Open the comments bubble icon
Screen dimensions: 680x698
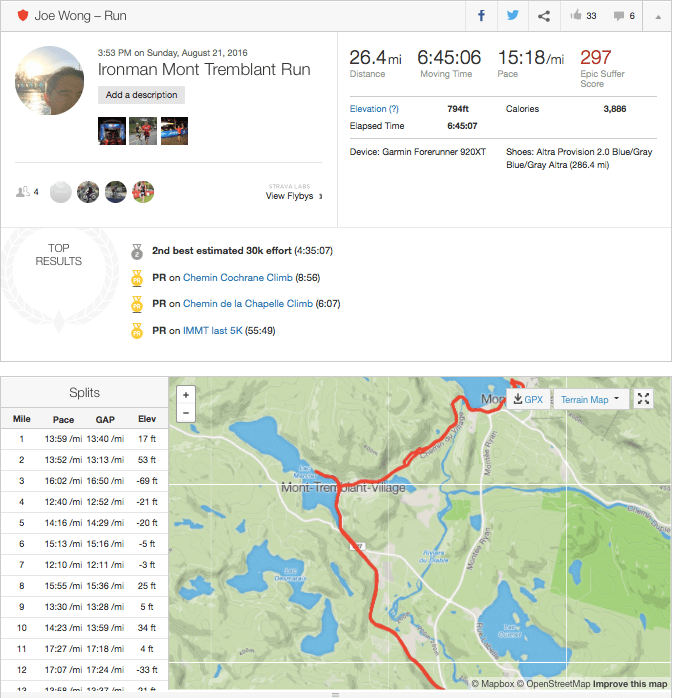(624, 16)
